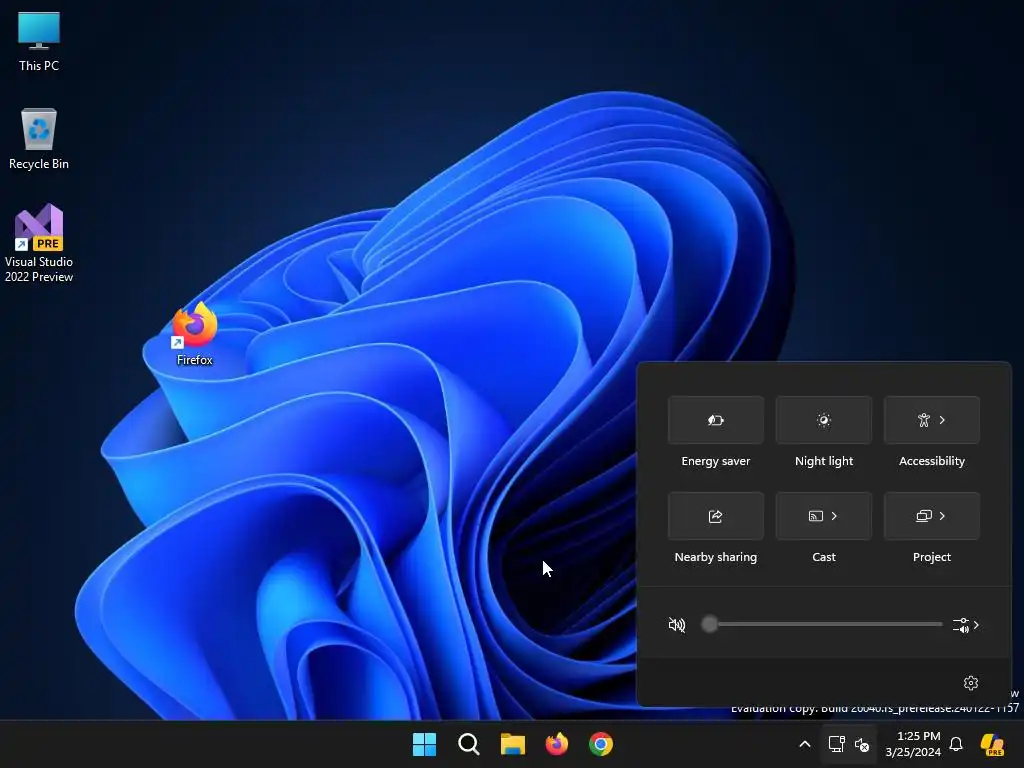Click the network icon in system tray
This screenshot has height=768, width=1024.
837,744
